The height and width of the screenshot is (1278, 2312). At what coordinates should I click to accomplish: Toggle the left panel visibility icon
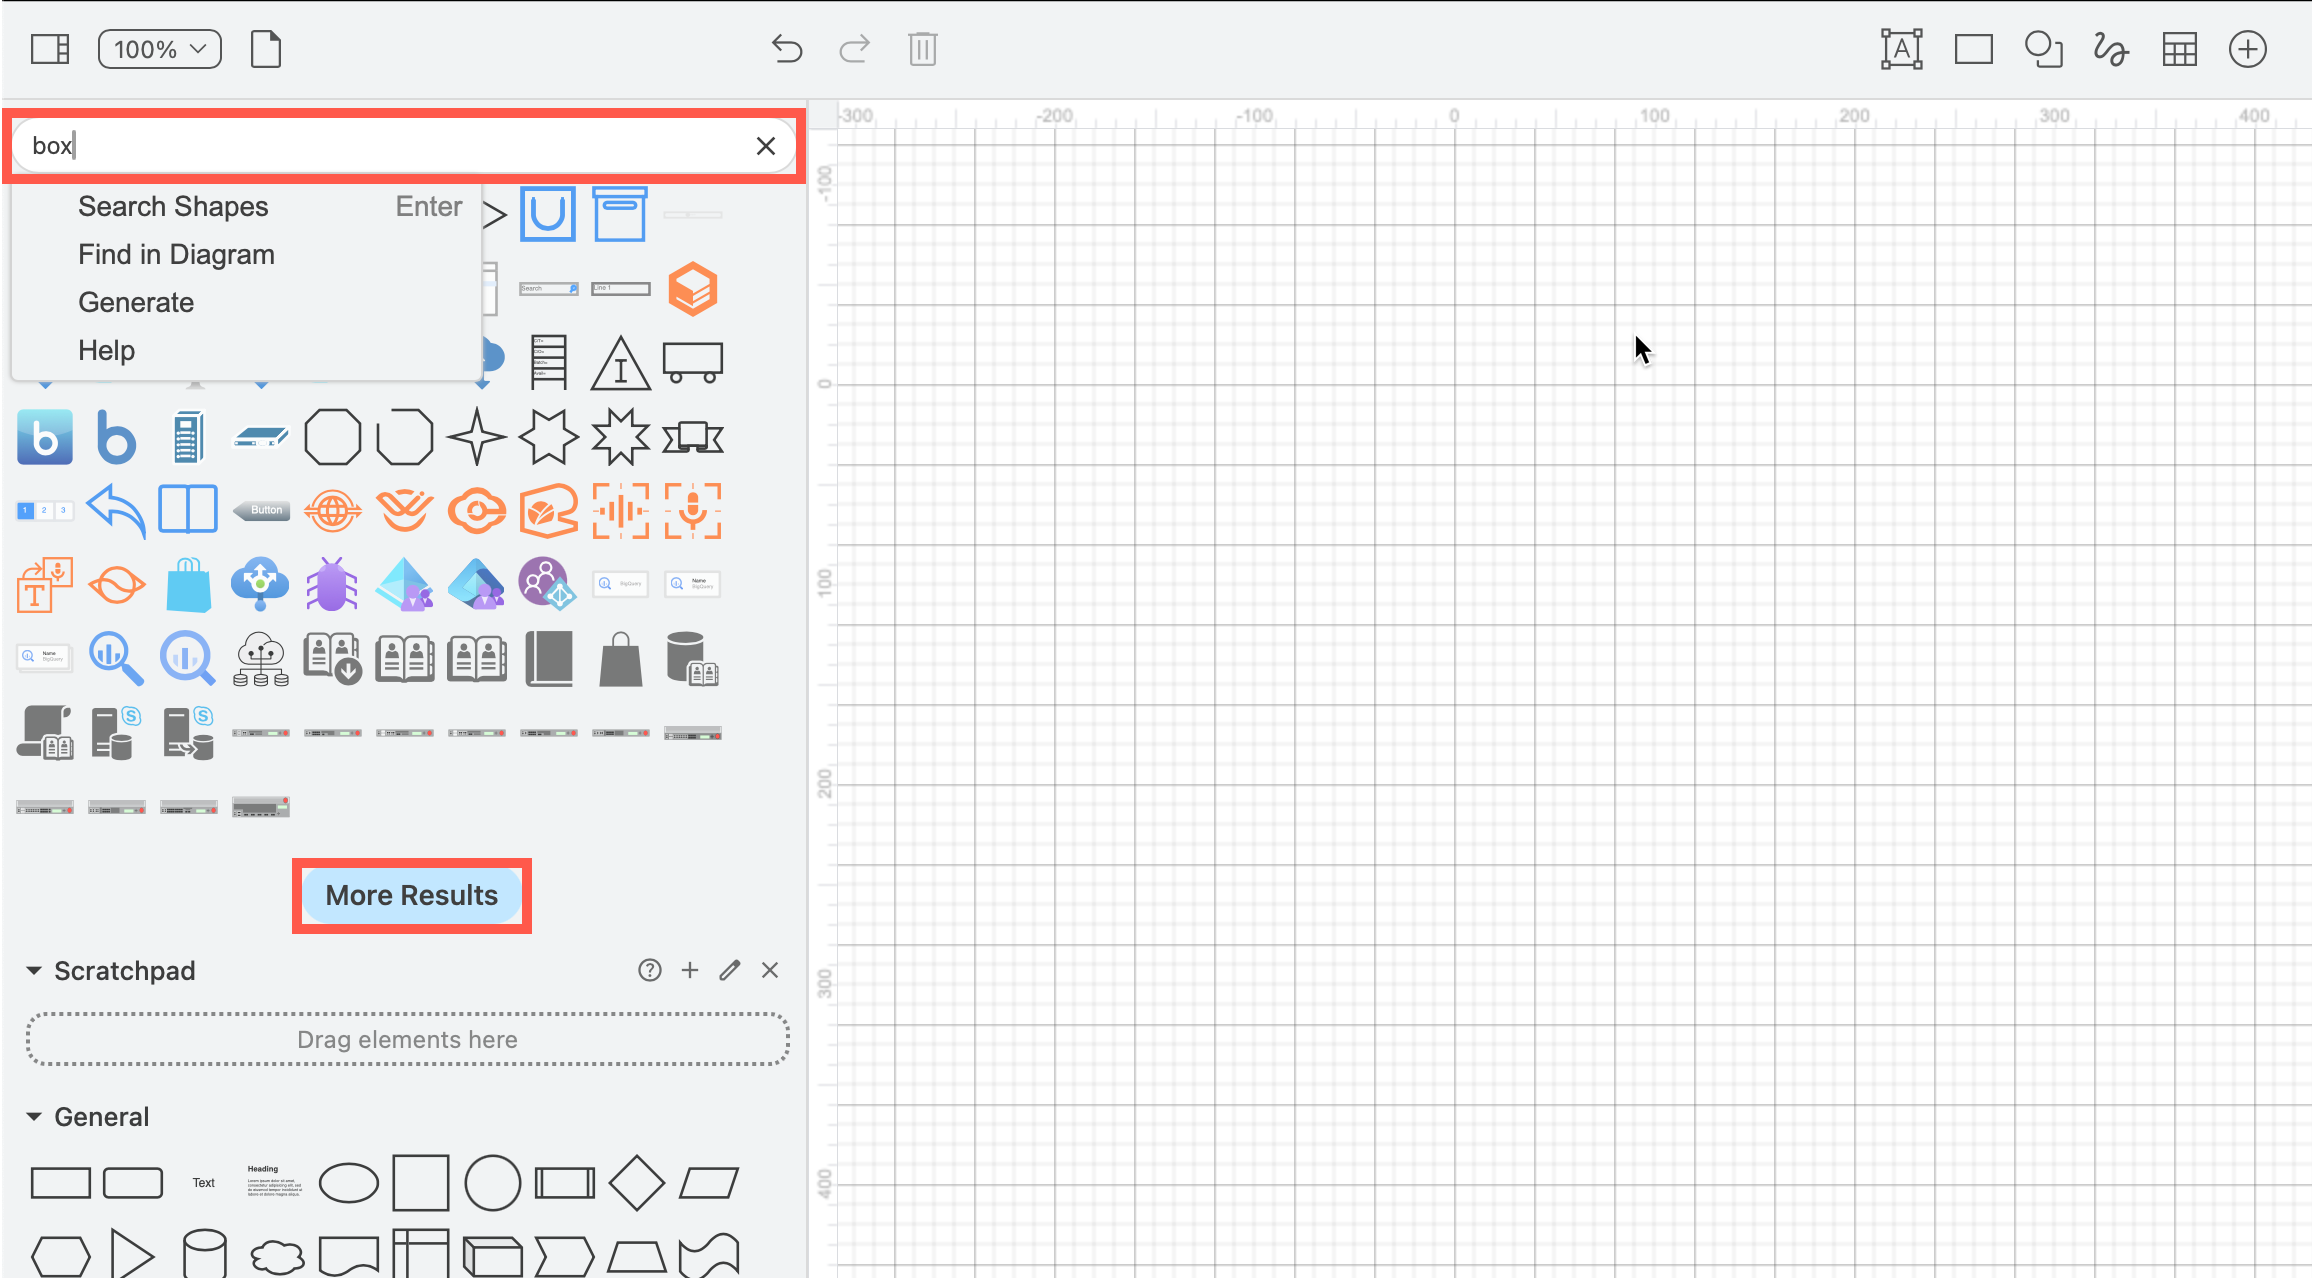click(x=49, y=48)
